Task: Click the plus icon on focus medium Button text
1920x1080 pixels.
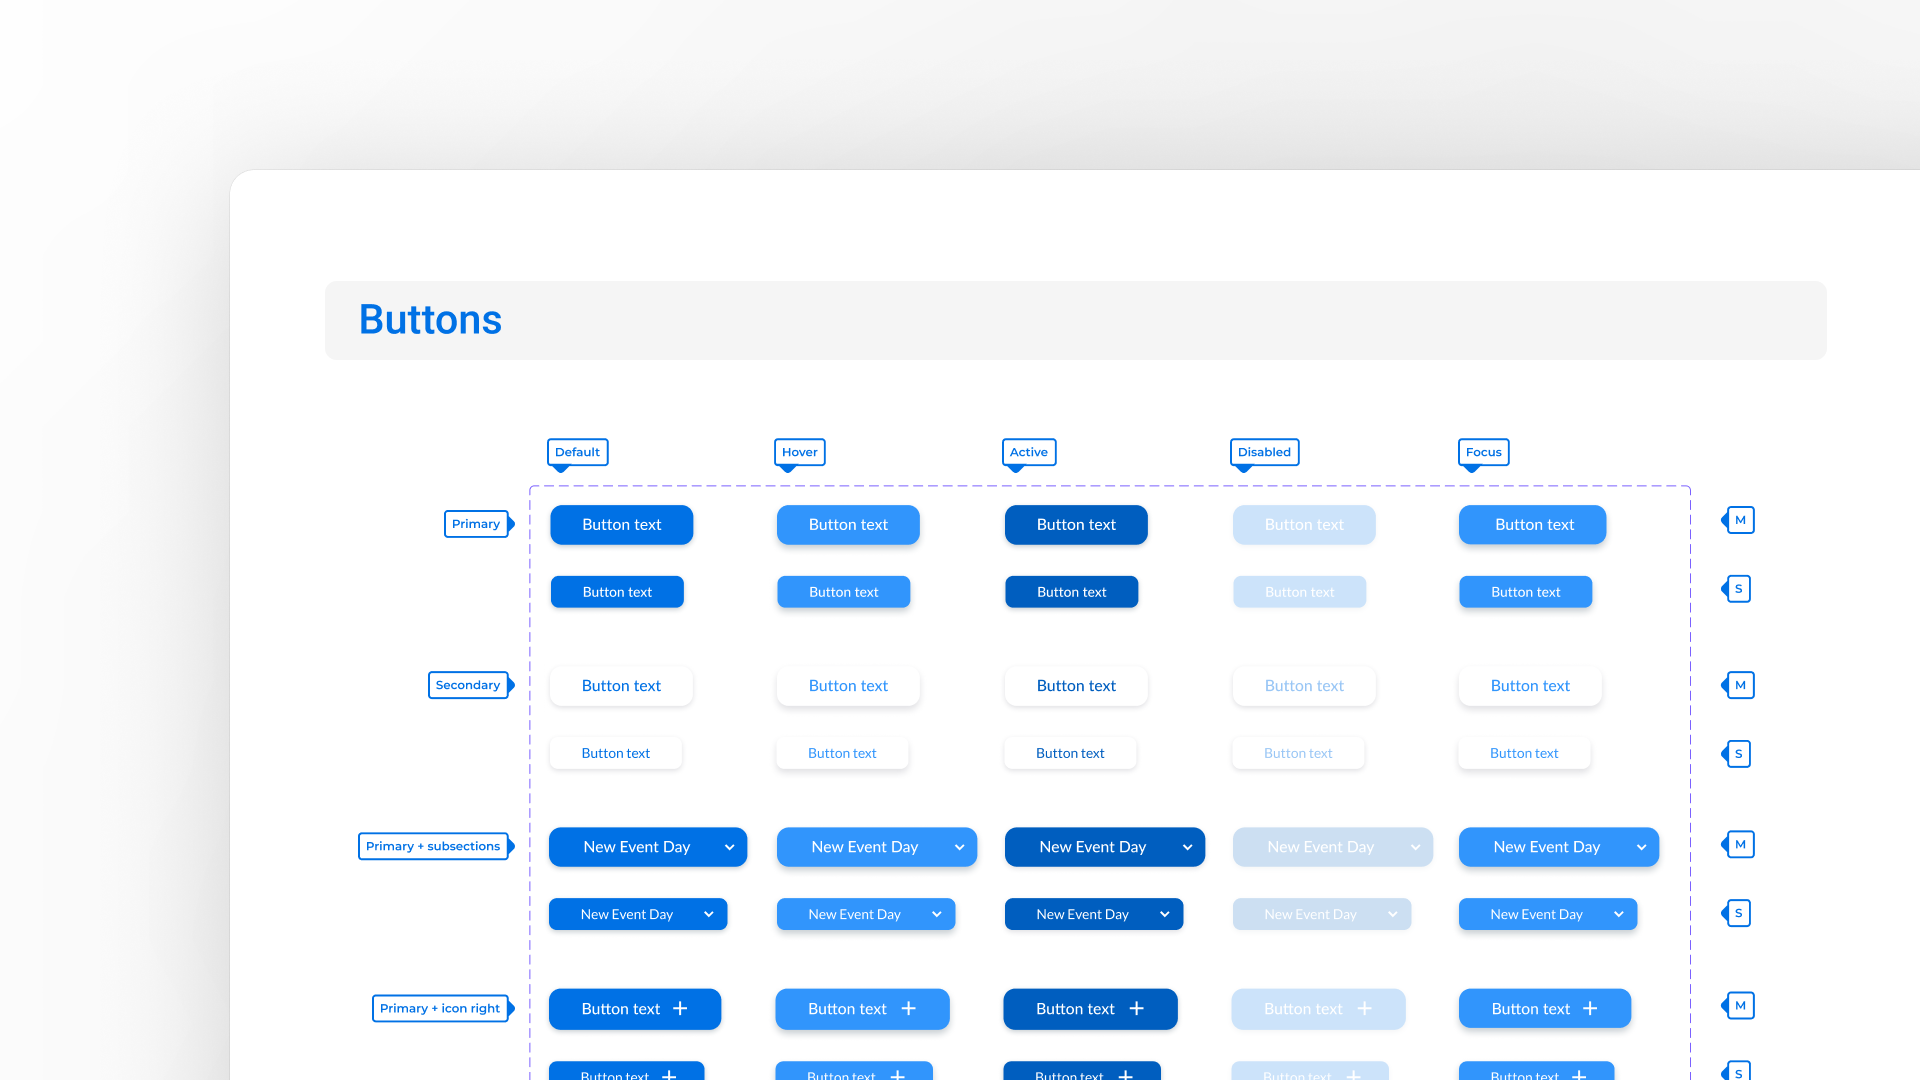Action: click(1590, 1009)
